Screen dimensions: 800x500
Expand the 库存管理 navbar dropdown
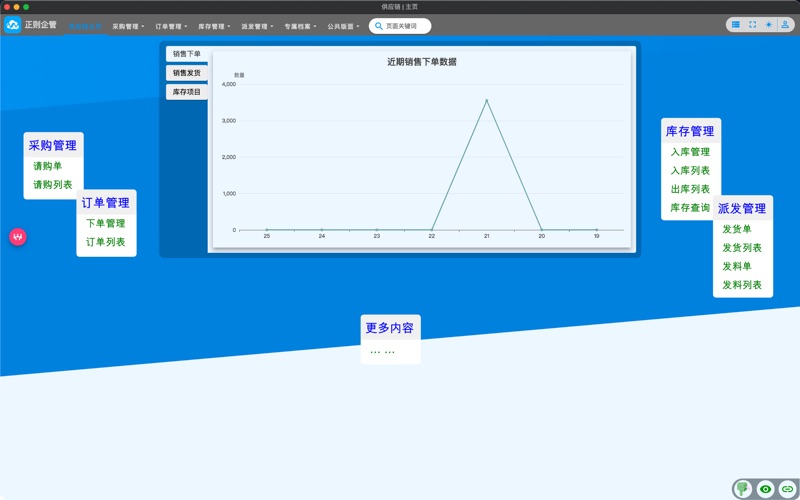coord(214,27)
